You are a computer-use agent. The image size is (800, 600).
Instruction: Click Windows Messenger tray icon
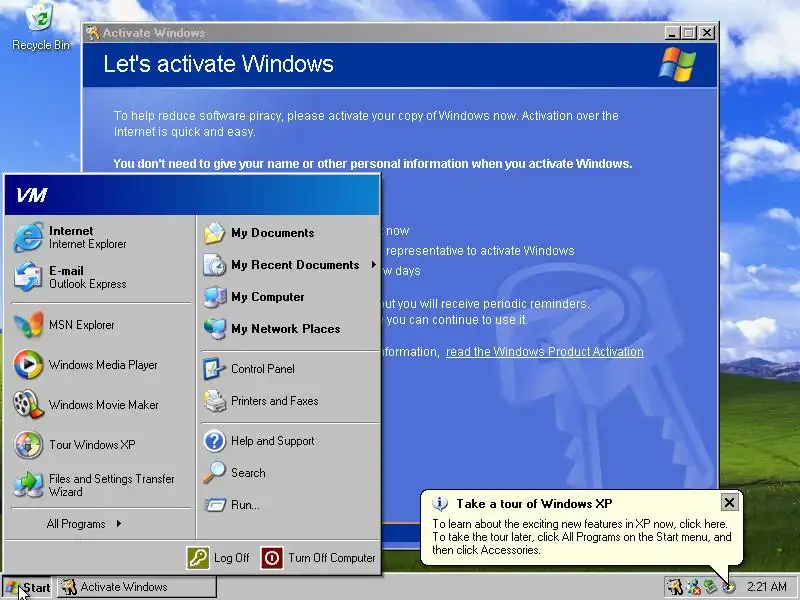[693, 587]
